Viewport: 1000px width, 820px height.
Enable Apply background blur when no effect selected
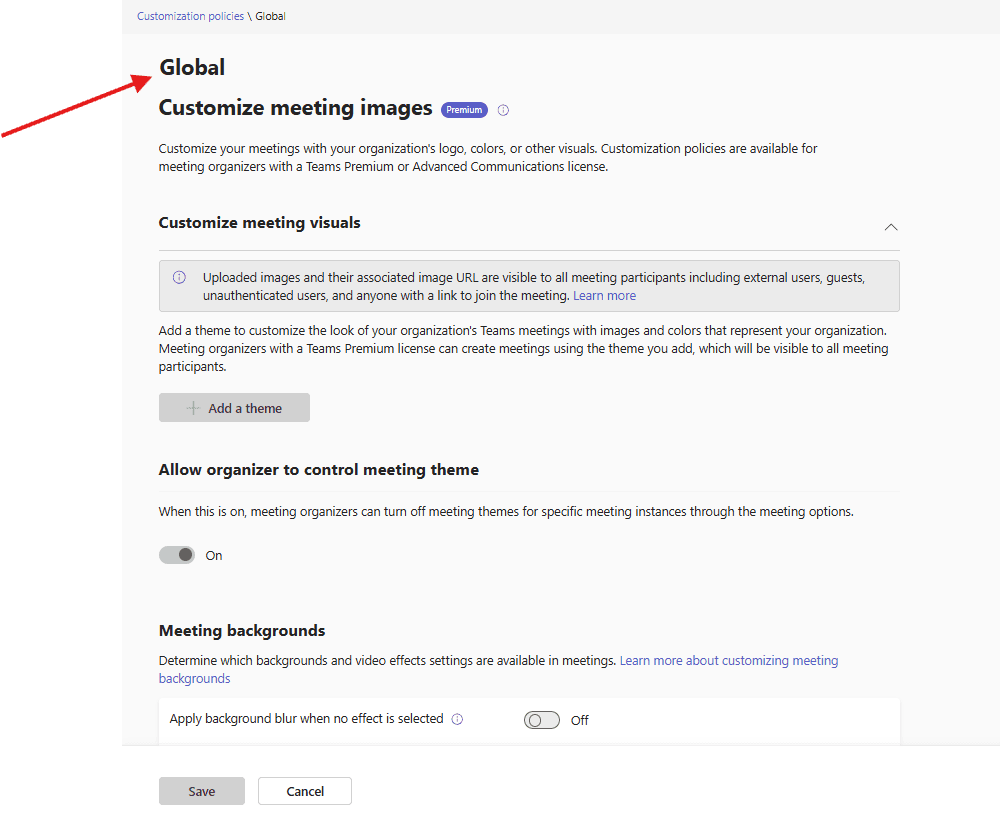click(x=541, y=720)
